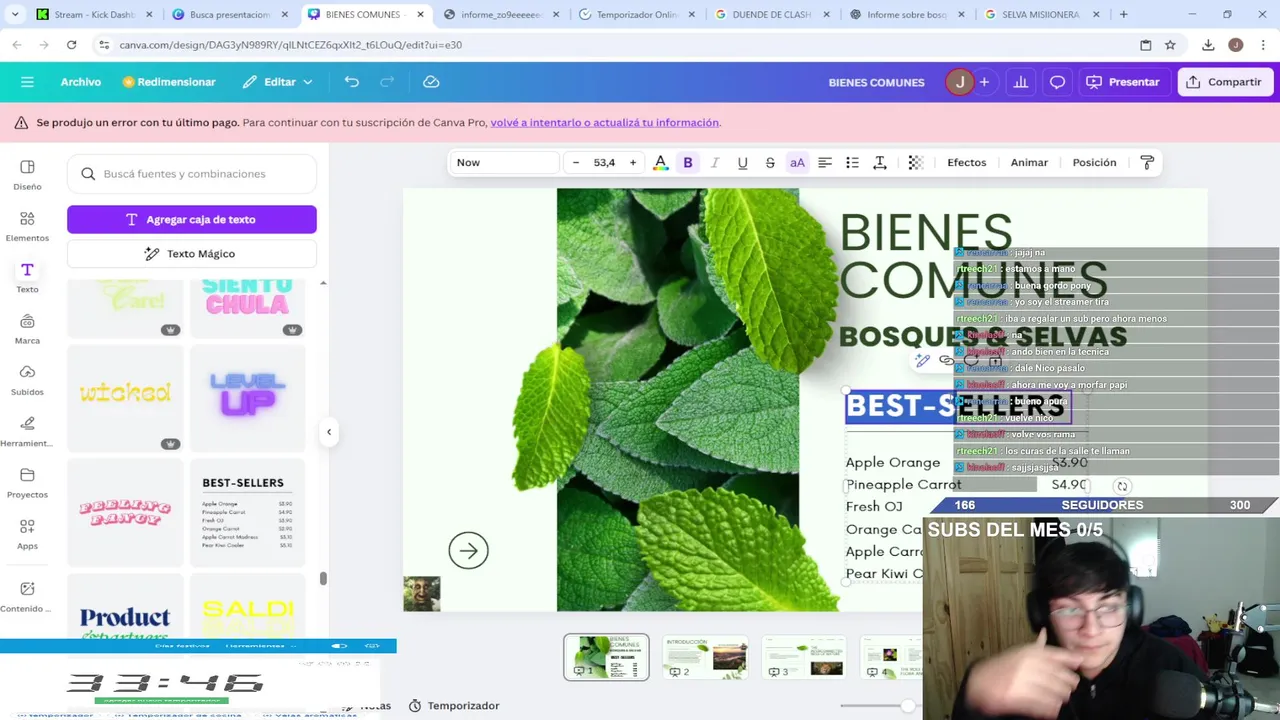Select the Feeling Fancy text style
The width and height of the screenshot is (1280, 720).
click(125, 513)
